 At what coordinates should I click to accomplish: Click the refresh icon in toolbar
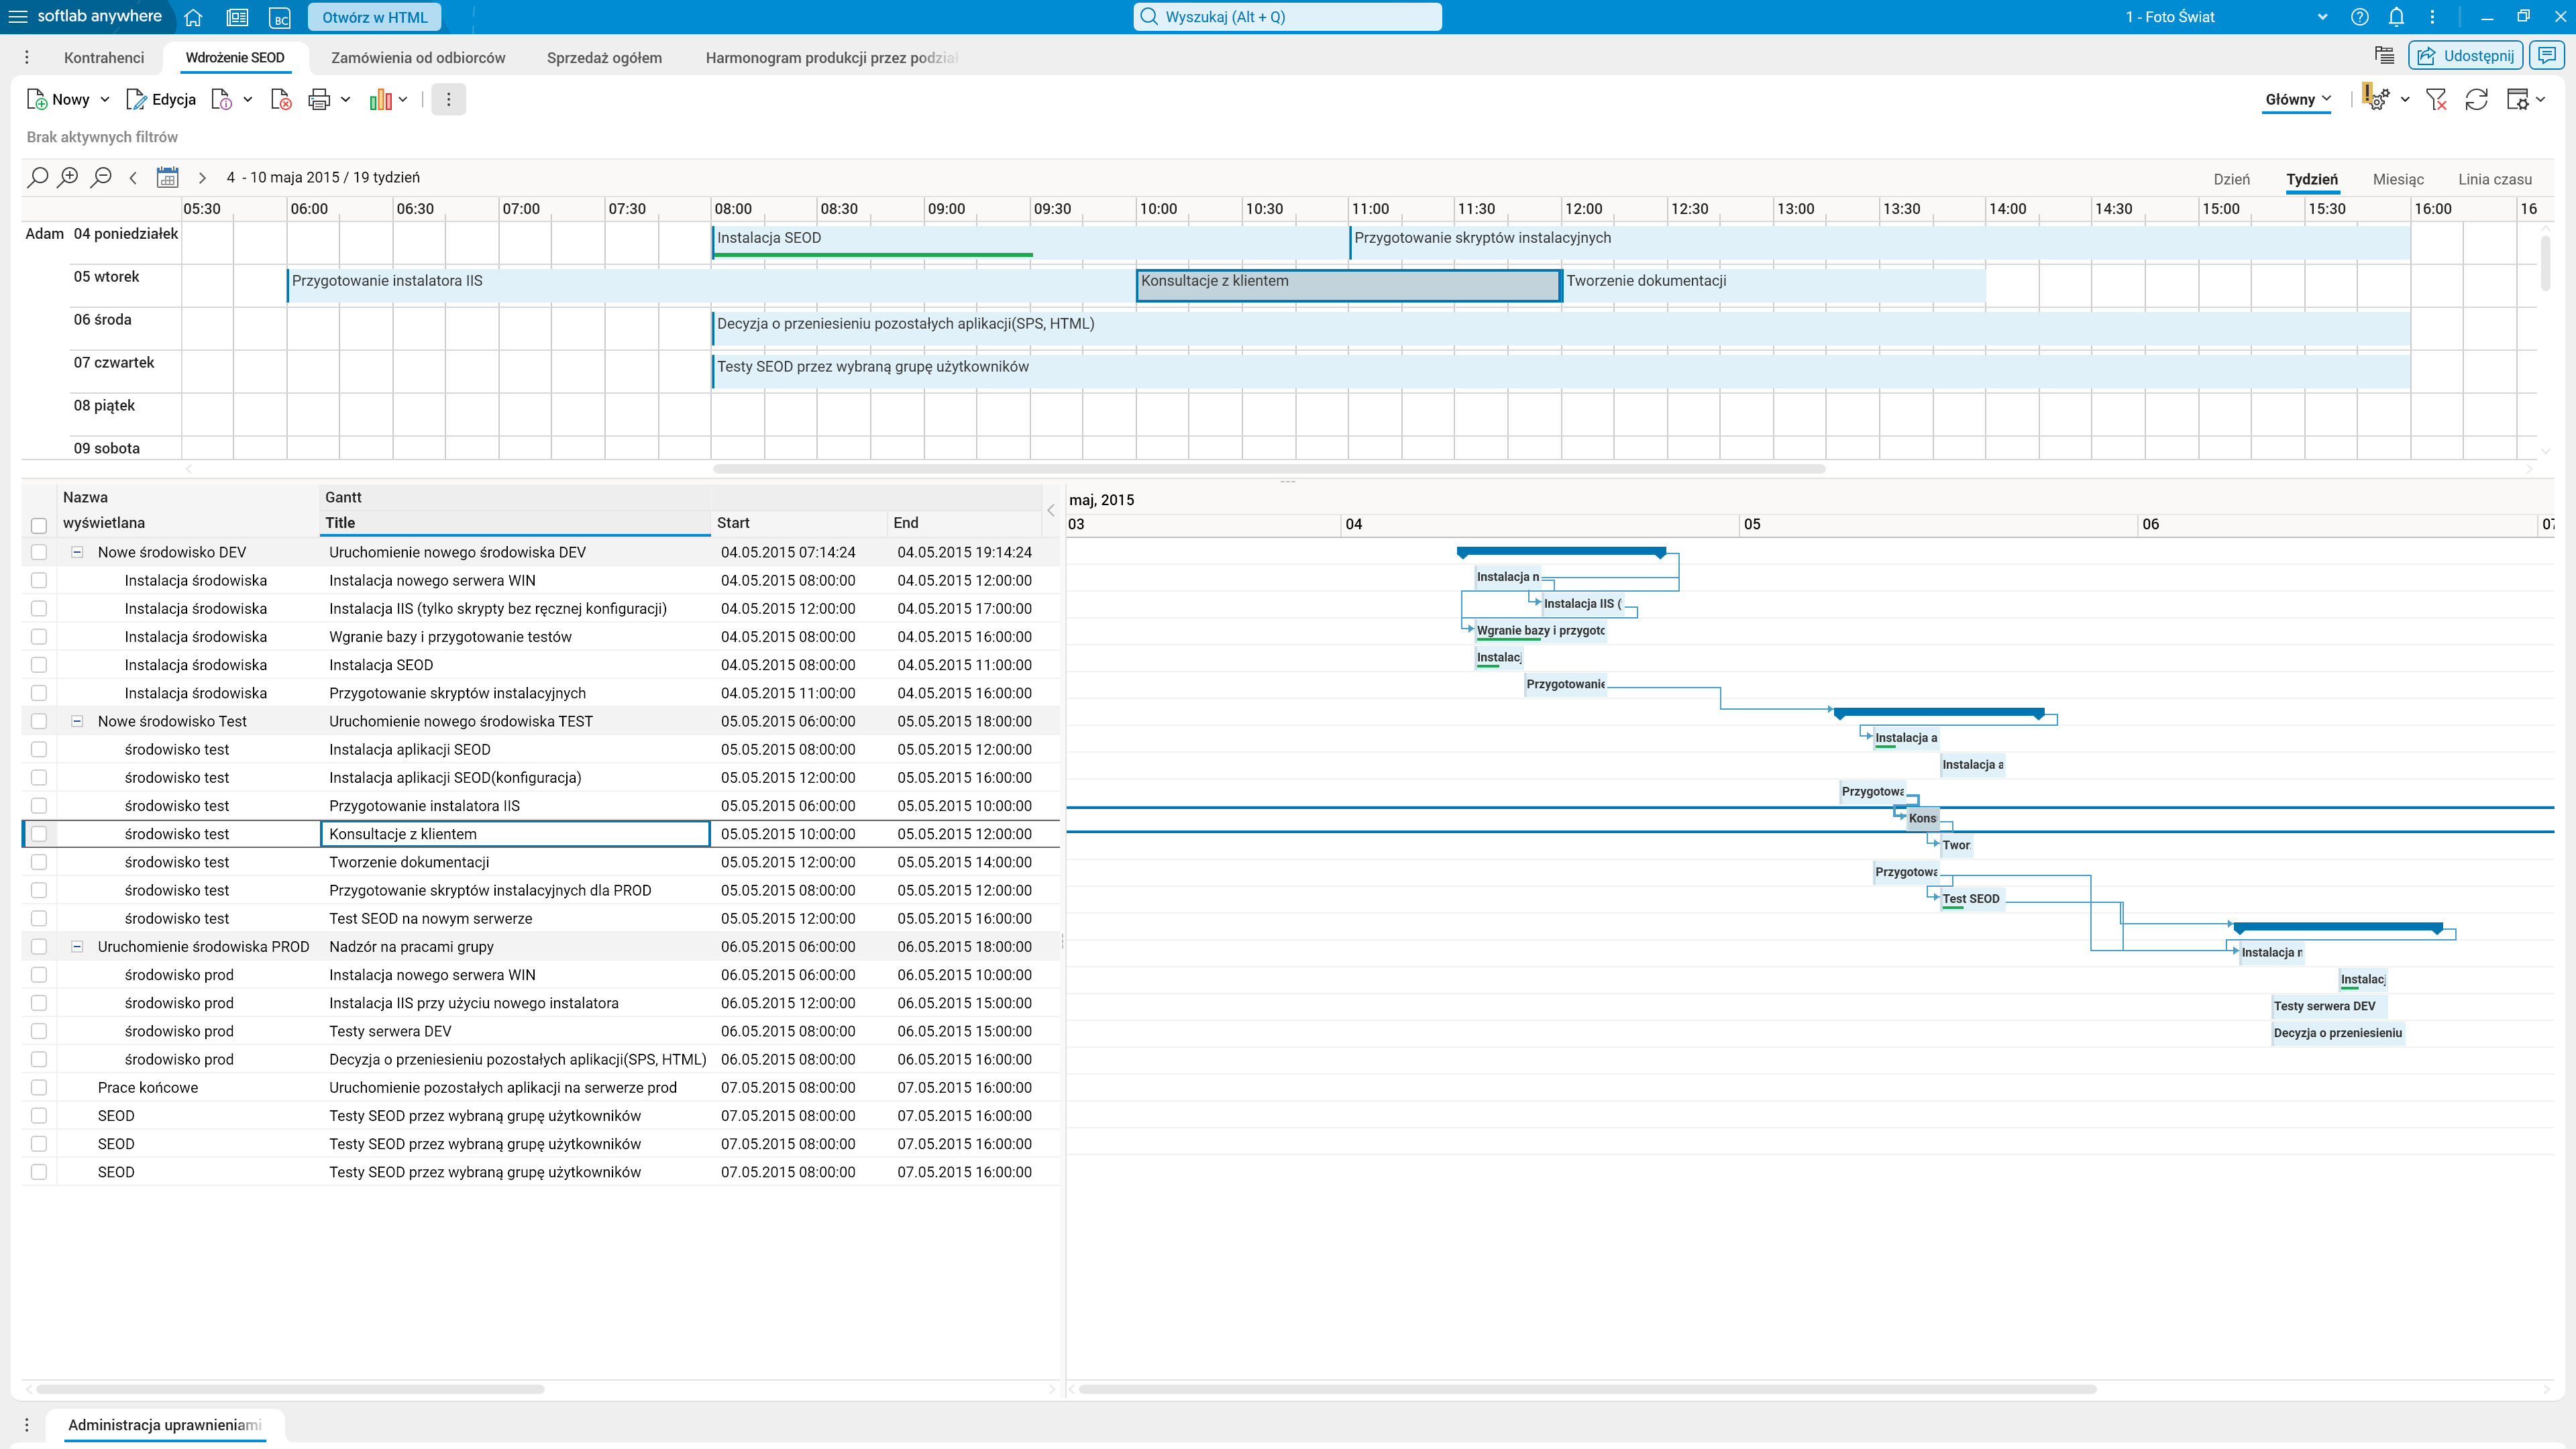click(2476, 99)
